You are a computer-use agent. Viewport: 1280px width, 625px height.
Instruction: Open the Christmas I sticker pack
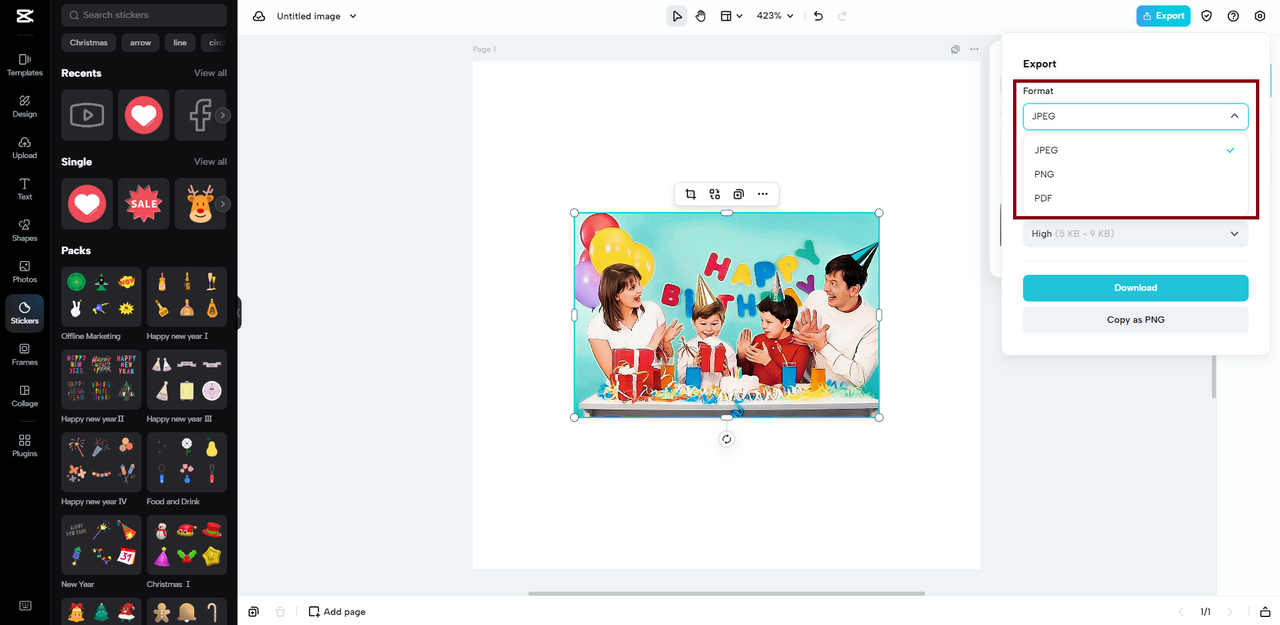[187, 543]
